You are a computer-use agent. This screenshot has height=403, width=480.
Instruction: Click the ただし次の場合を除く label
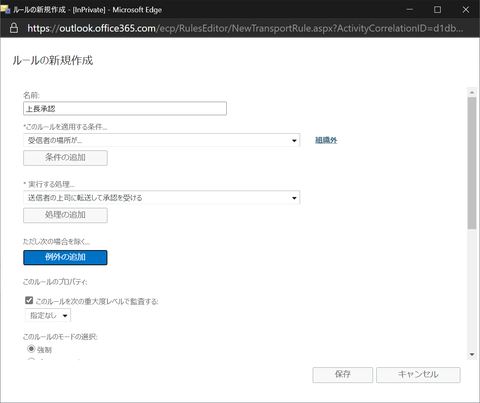[56, 242]
